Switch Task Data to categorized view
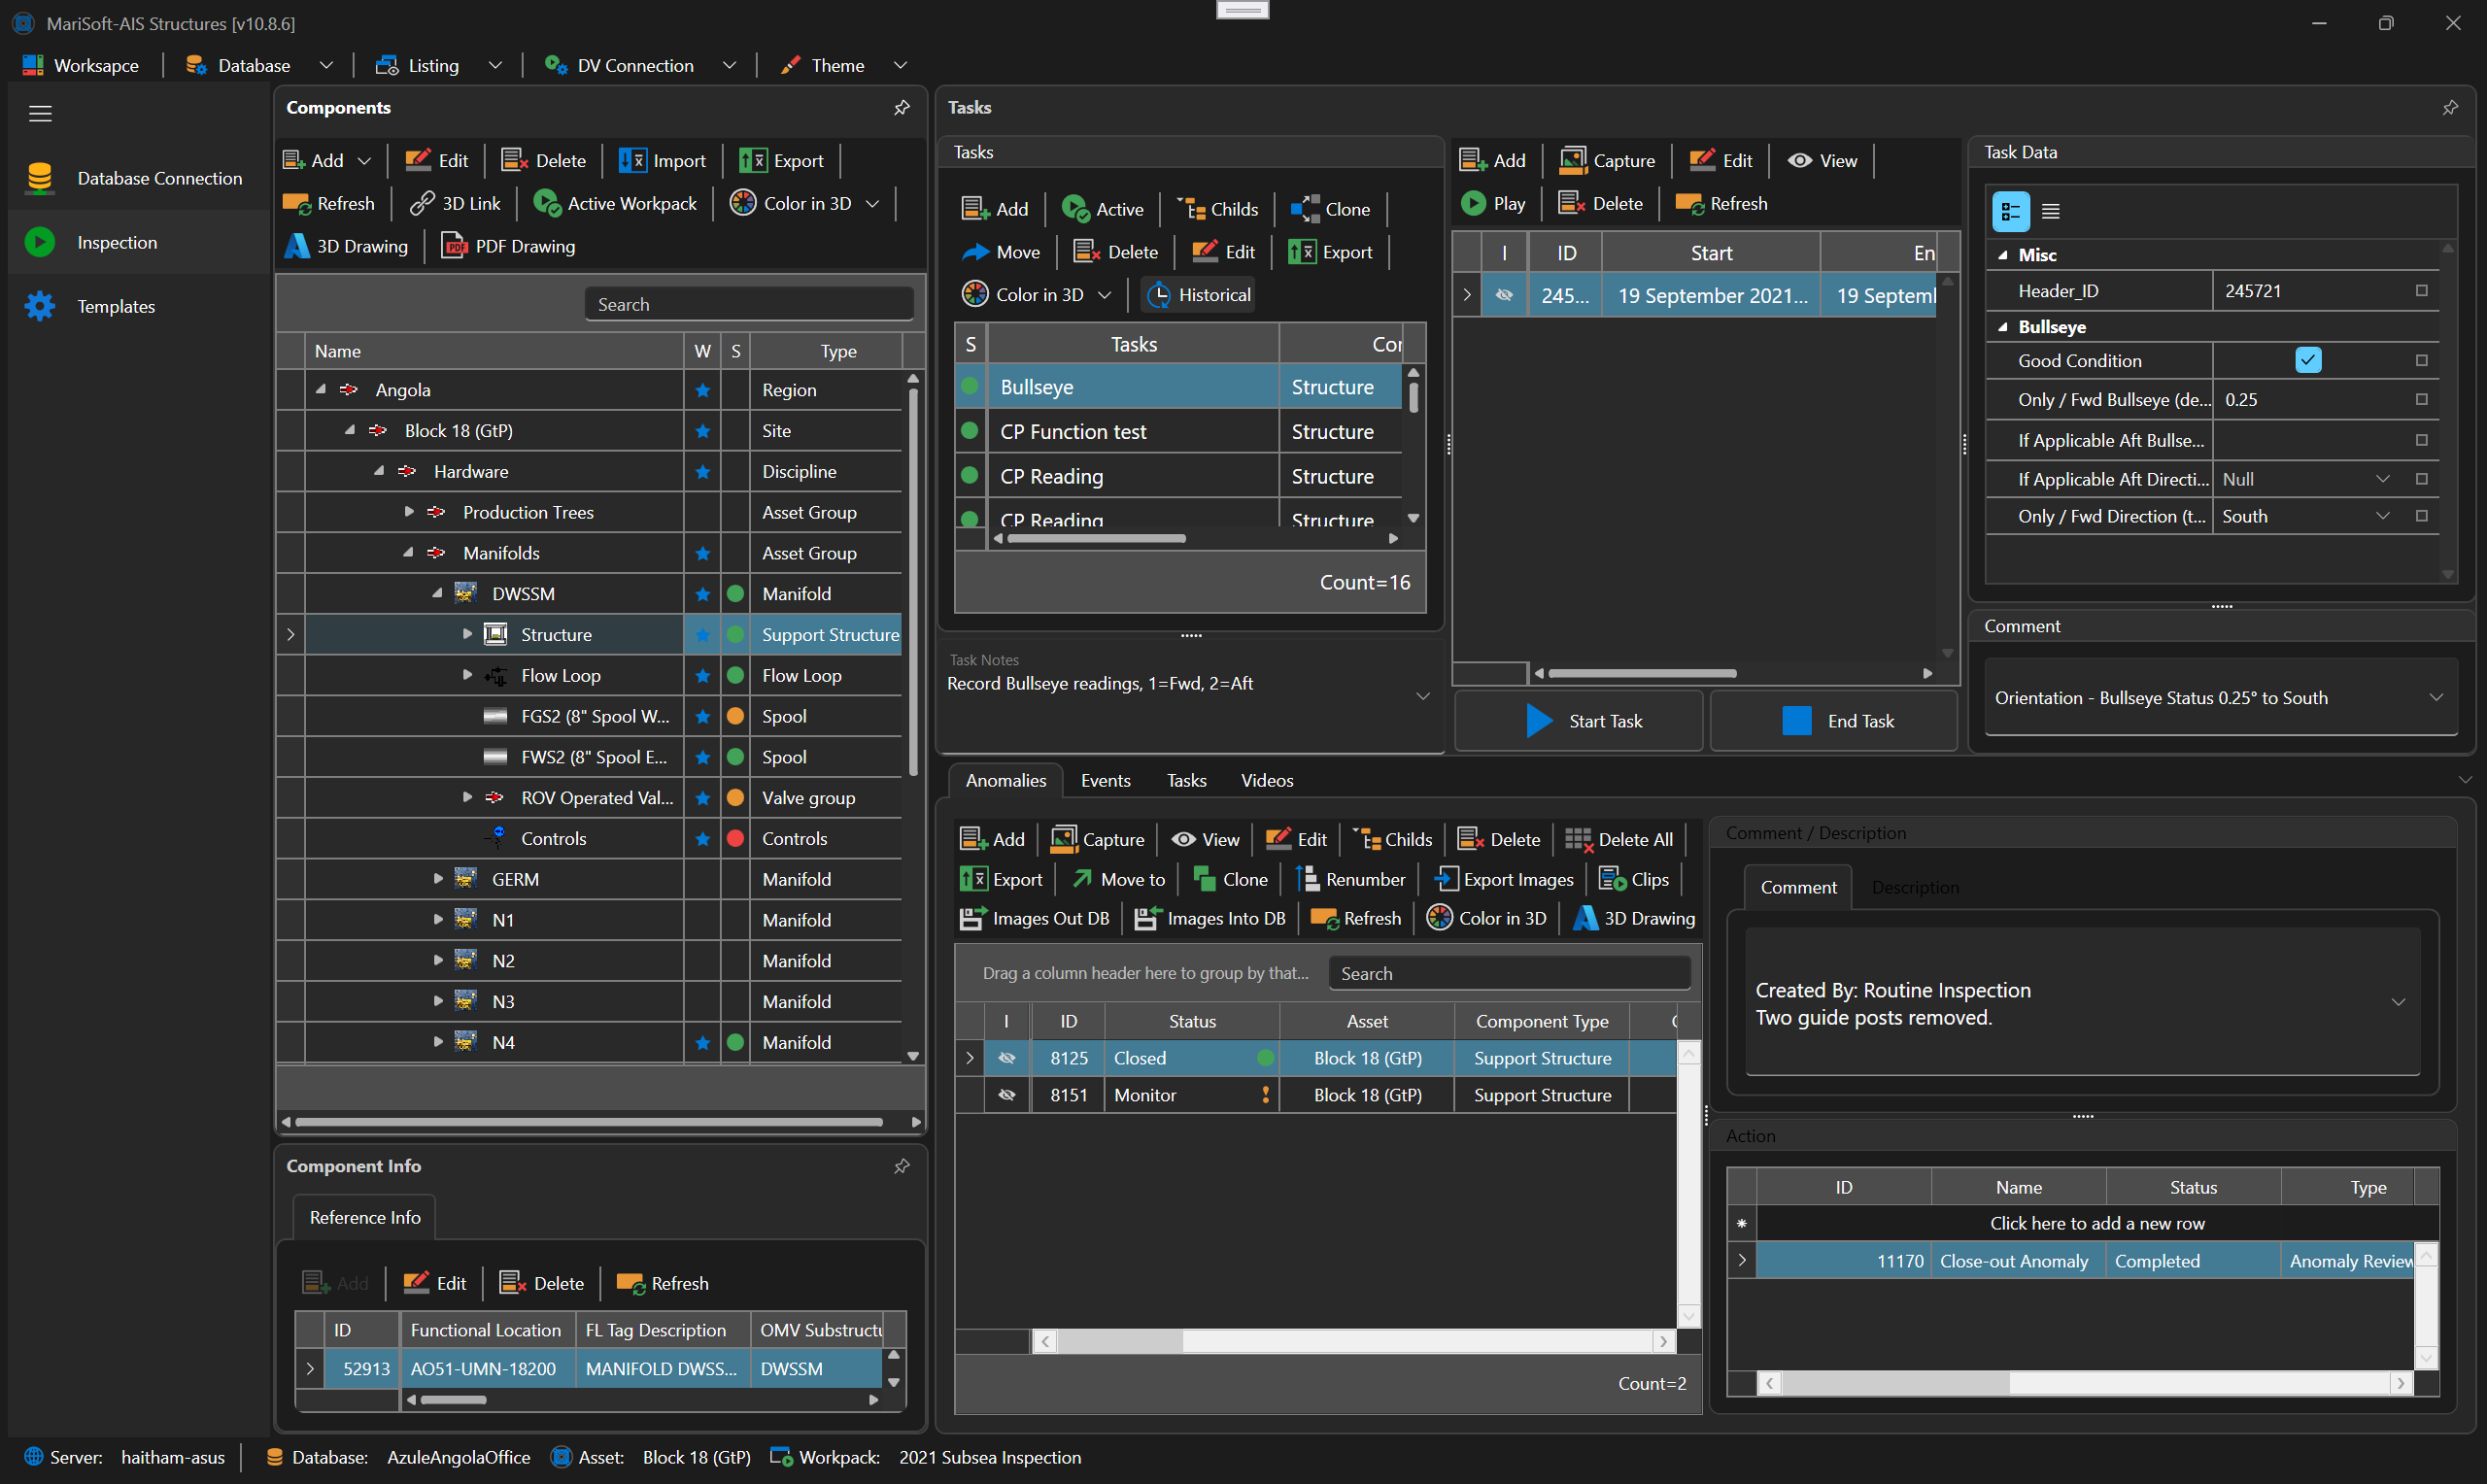The image size is (2487, 1484). [x=2010, y=211]
